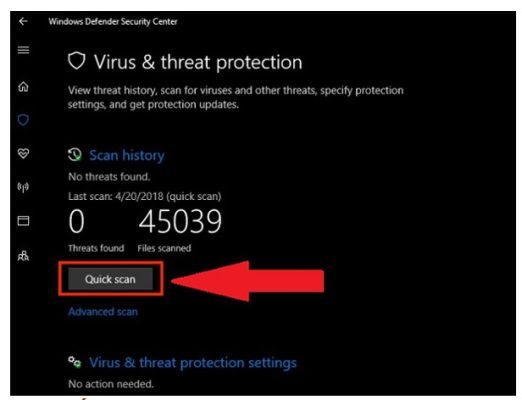
Task: Go back using the back arrow
Action: [23, 22]
